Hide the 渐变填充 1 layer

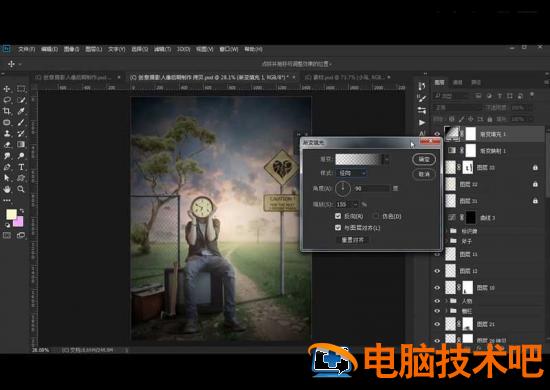point(437,134)
